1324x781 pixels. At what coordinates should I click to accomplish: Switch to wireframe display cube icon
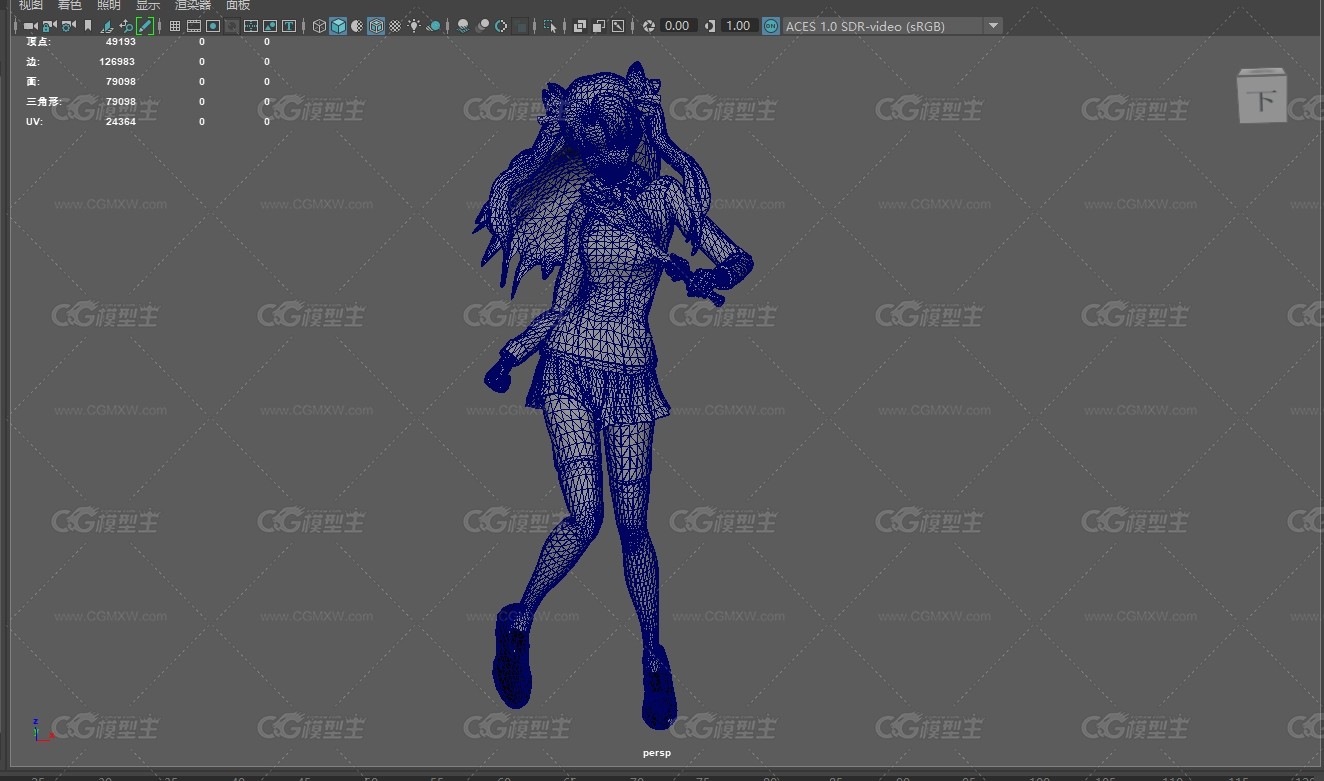(319, 26)
